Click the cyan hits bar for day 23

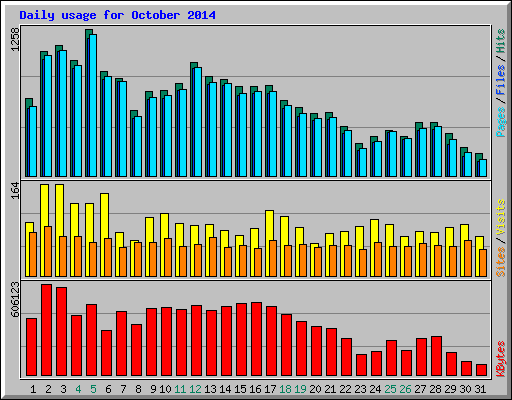coord(363,163)
